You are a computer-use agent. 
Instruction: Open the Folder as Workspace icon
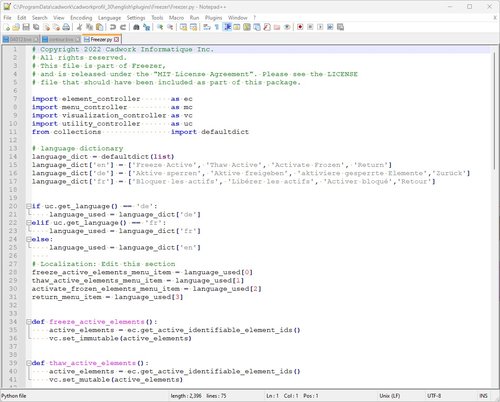[x=277, y=27]
